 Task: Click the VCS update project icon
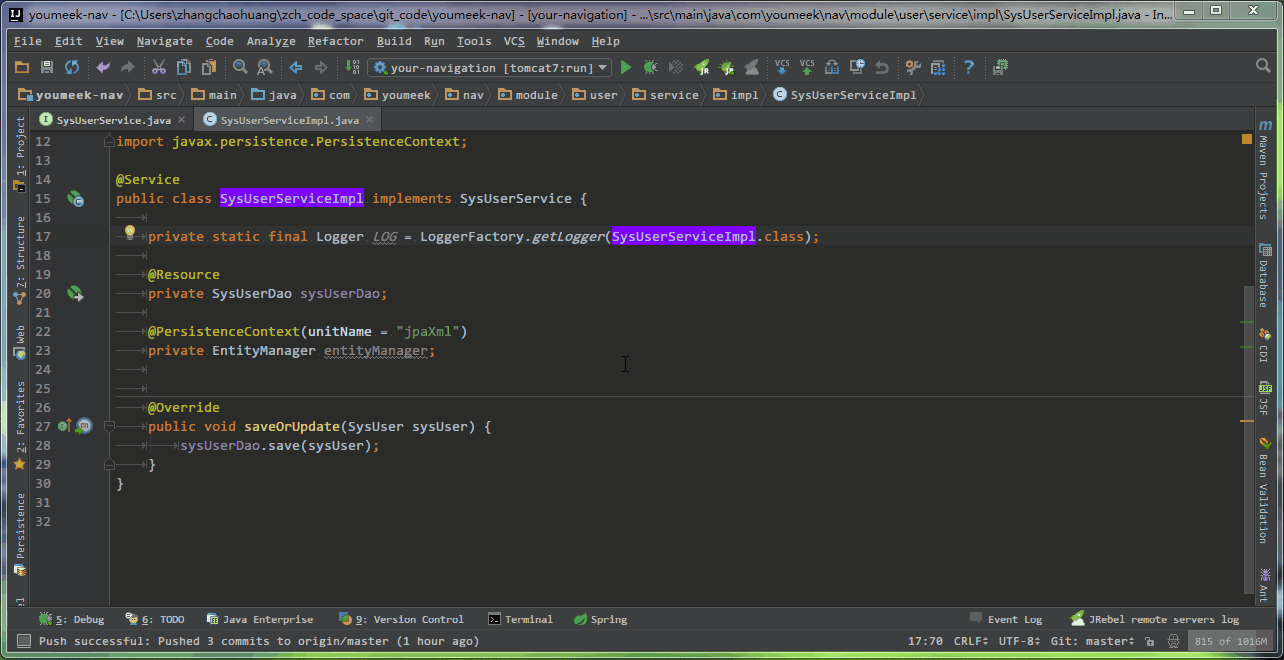[782, 67]
